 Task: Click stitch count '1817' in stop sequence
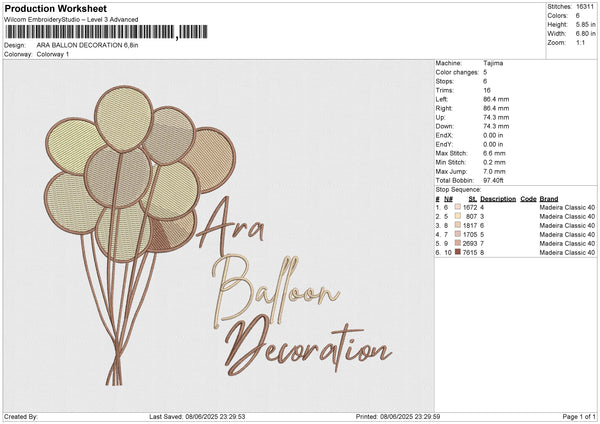tap(470, 225)
